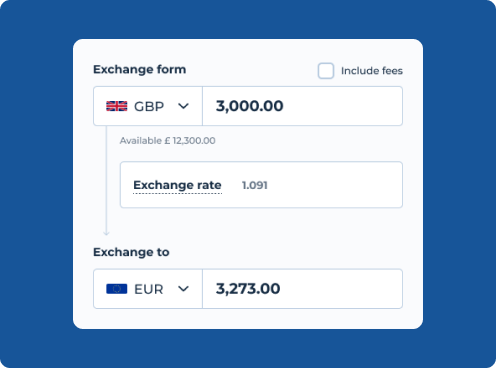Click inside the exchange rate box
This screenshot has height=368, width=496.
[261, 185]
